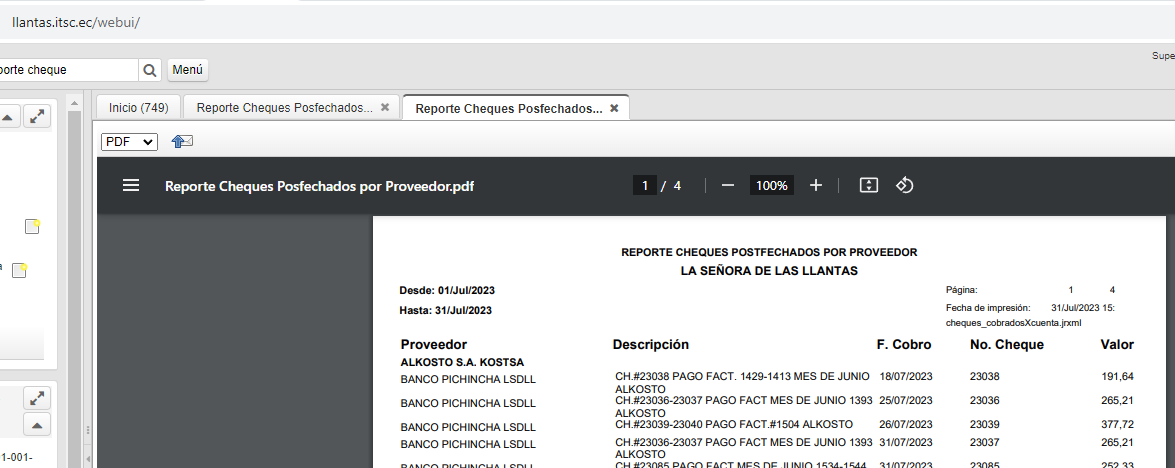Viewport: 1175px width, 468px height.
Task: Click the PDF page number field
Action: tap(645, 186)
